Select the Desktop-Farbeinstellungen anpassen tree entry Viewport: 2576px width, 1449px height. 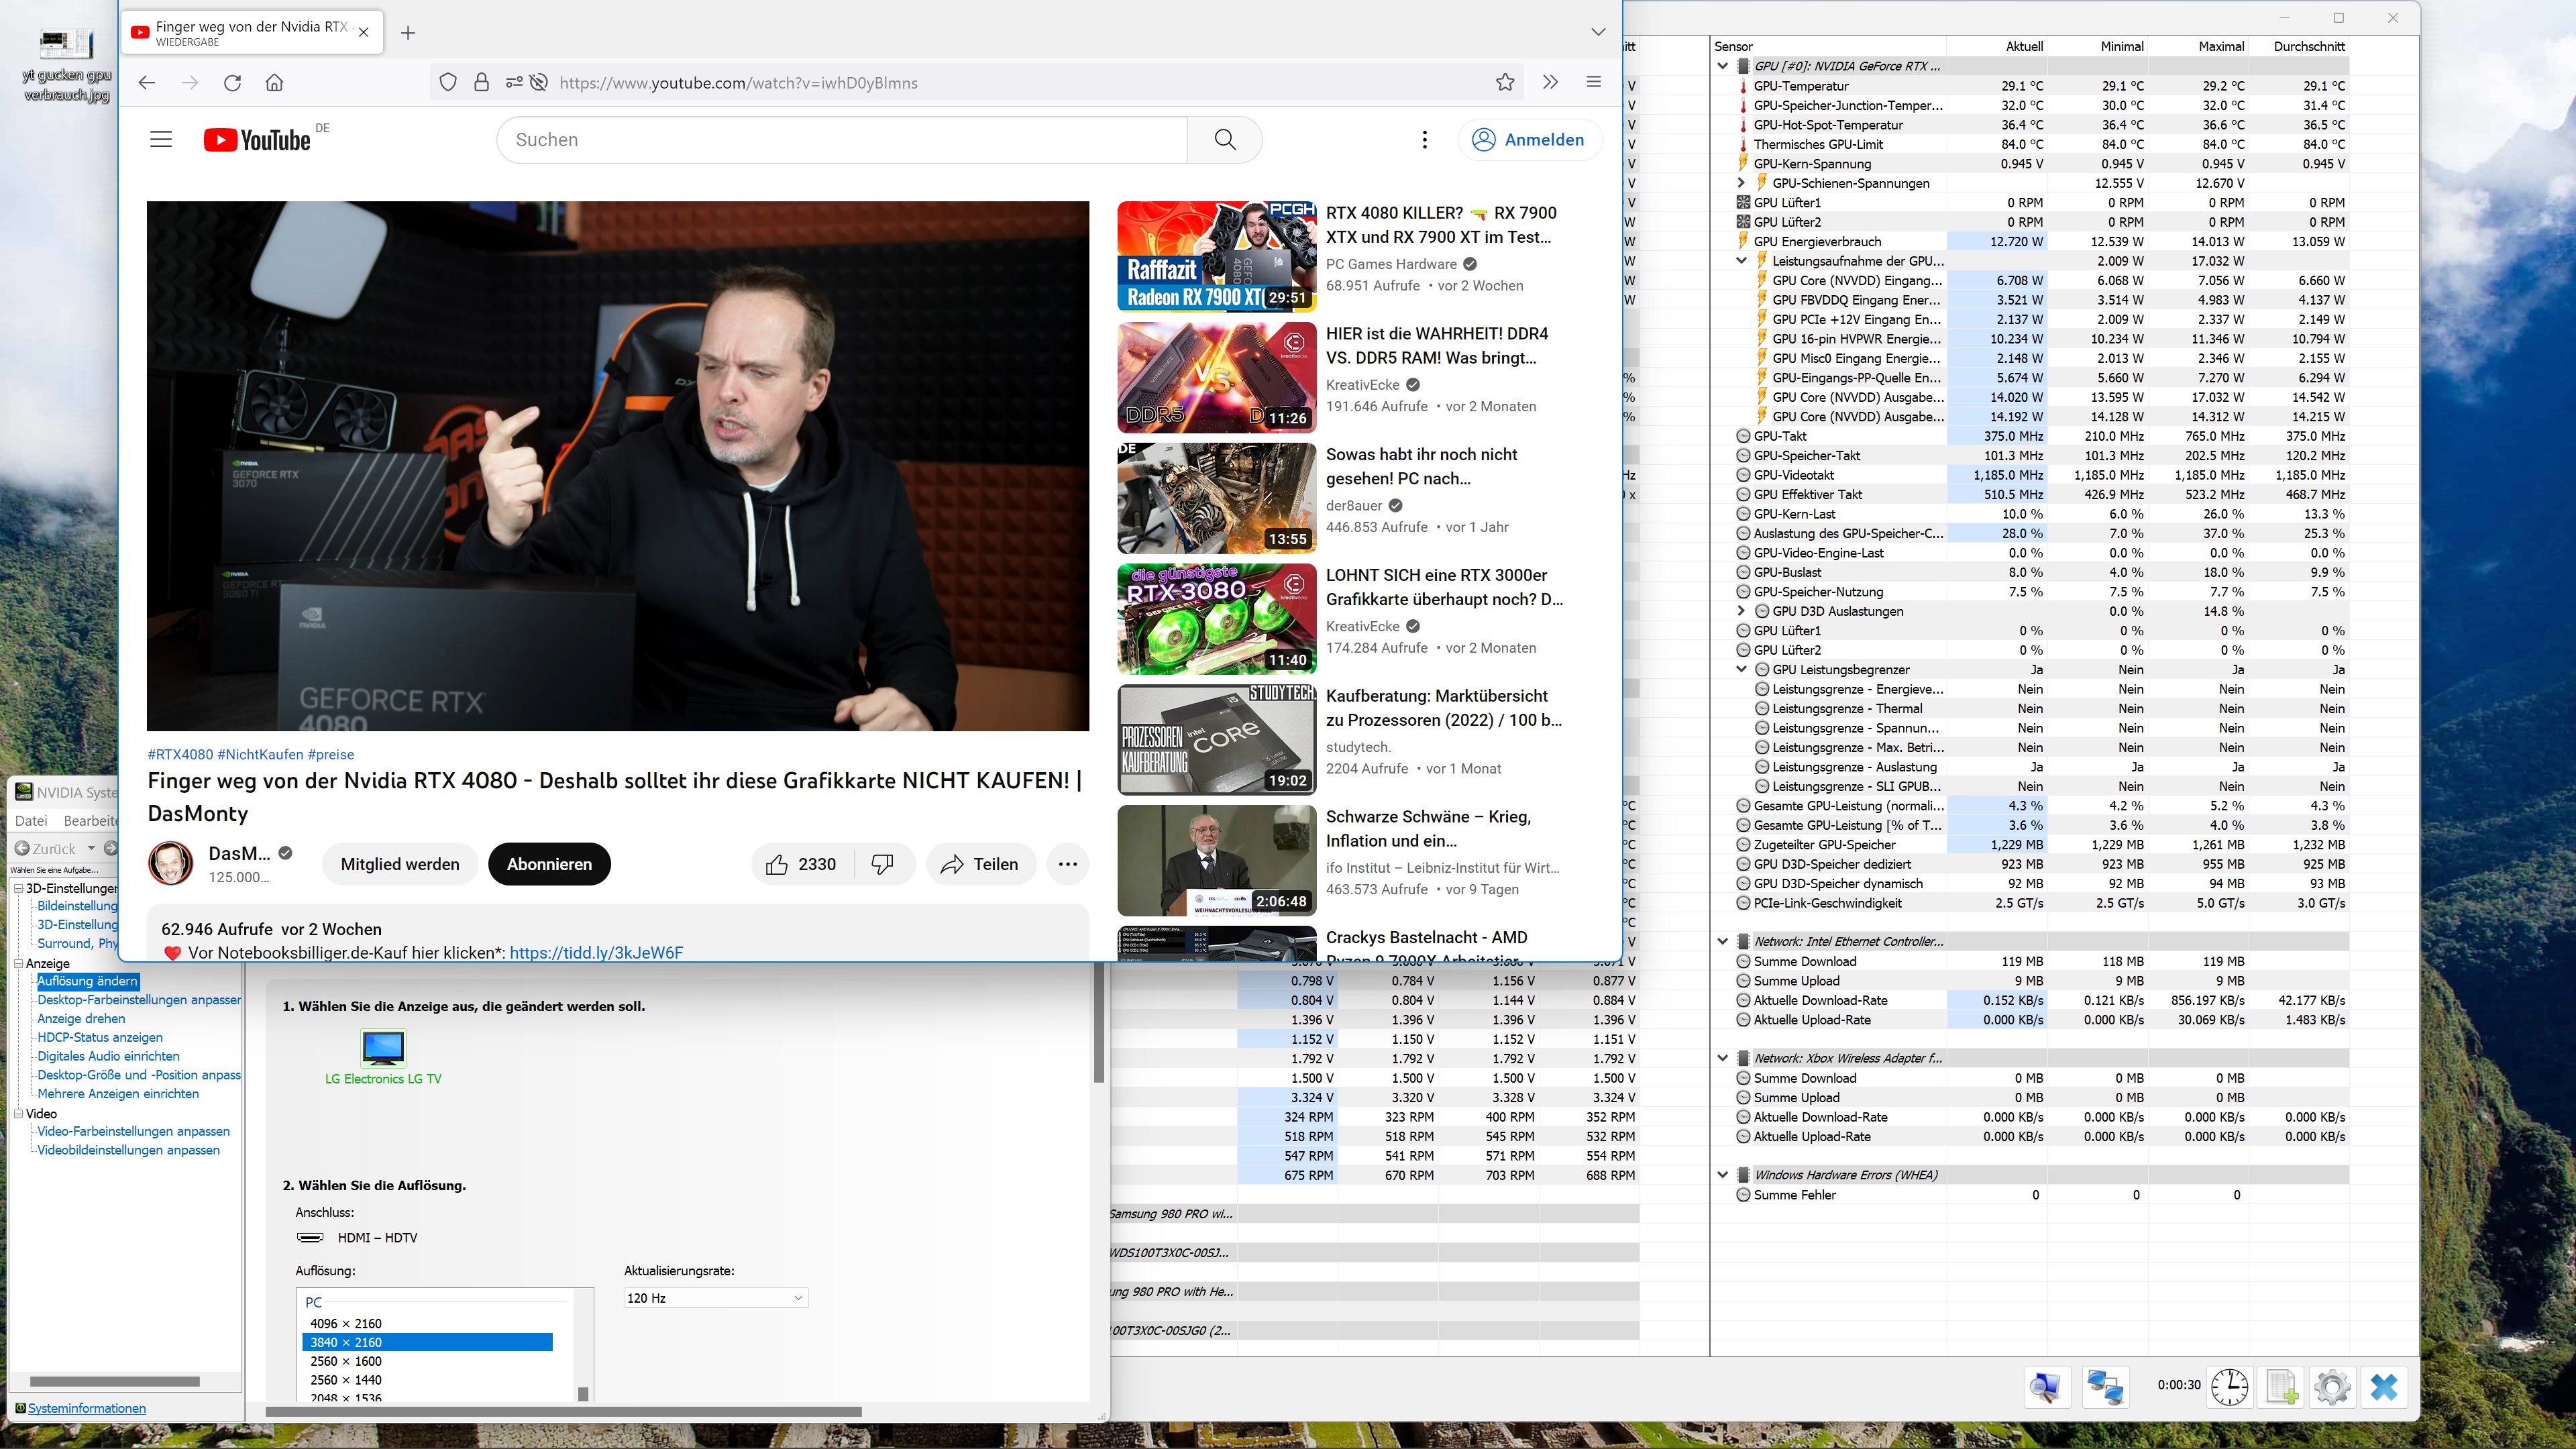tap(138, 1000)
